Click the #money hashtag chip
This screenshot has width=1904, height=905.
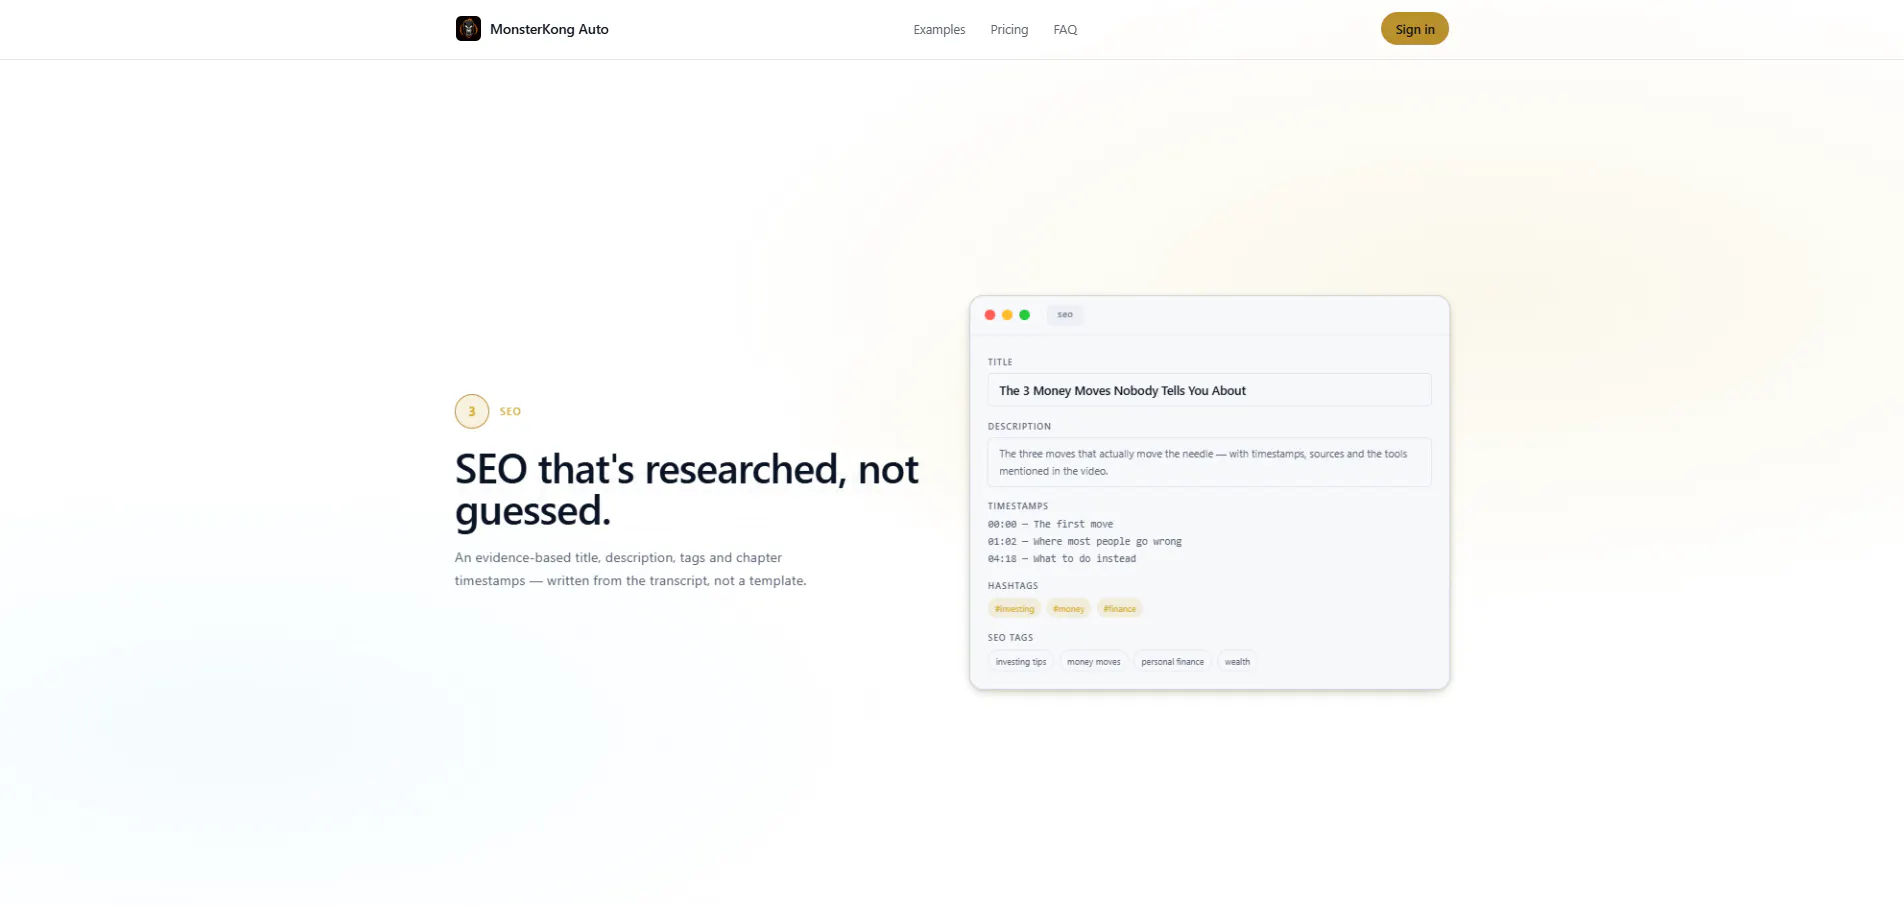click(x=1069, y=608)
